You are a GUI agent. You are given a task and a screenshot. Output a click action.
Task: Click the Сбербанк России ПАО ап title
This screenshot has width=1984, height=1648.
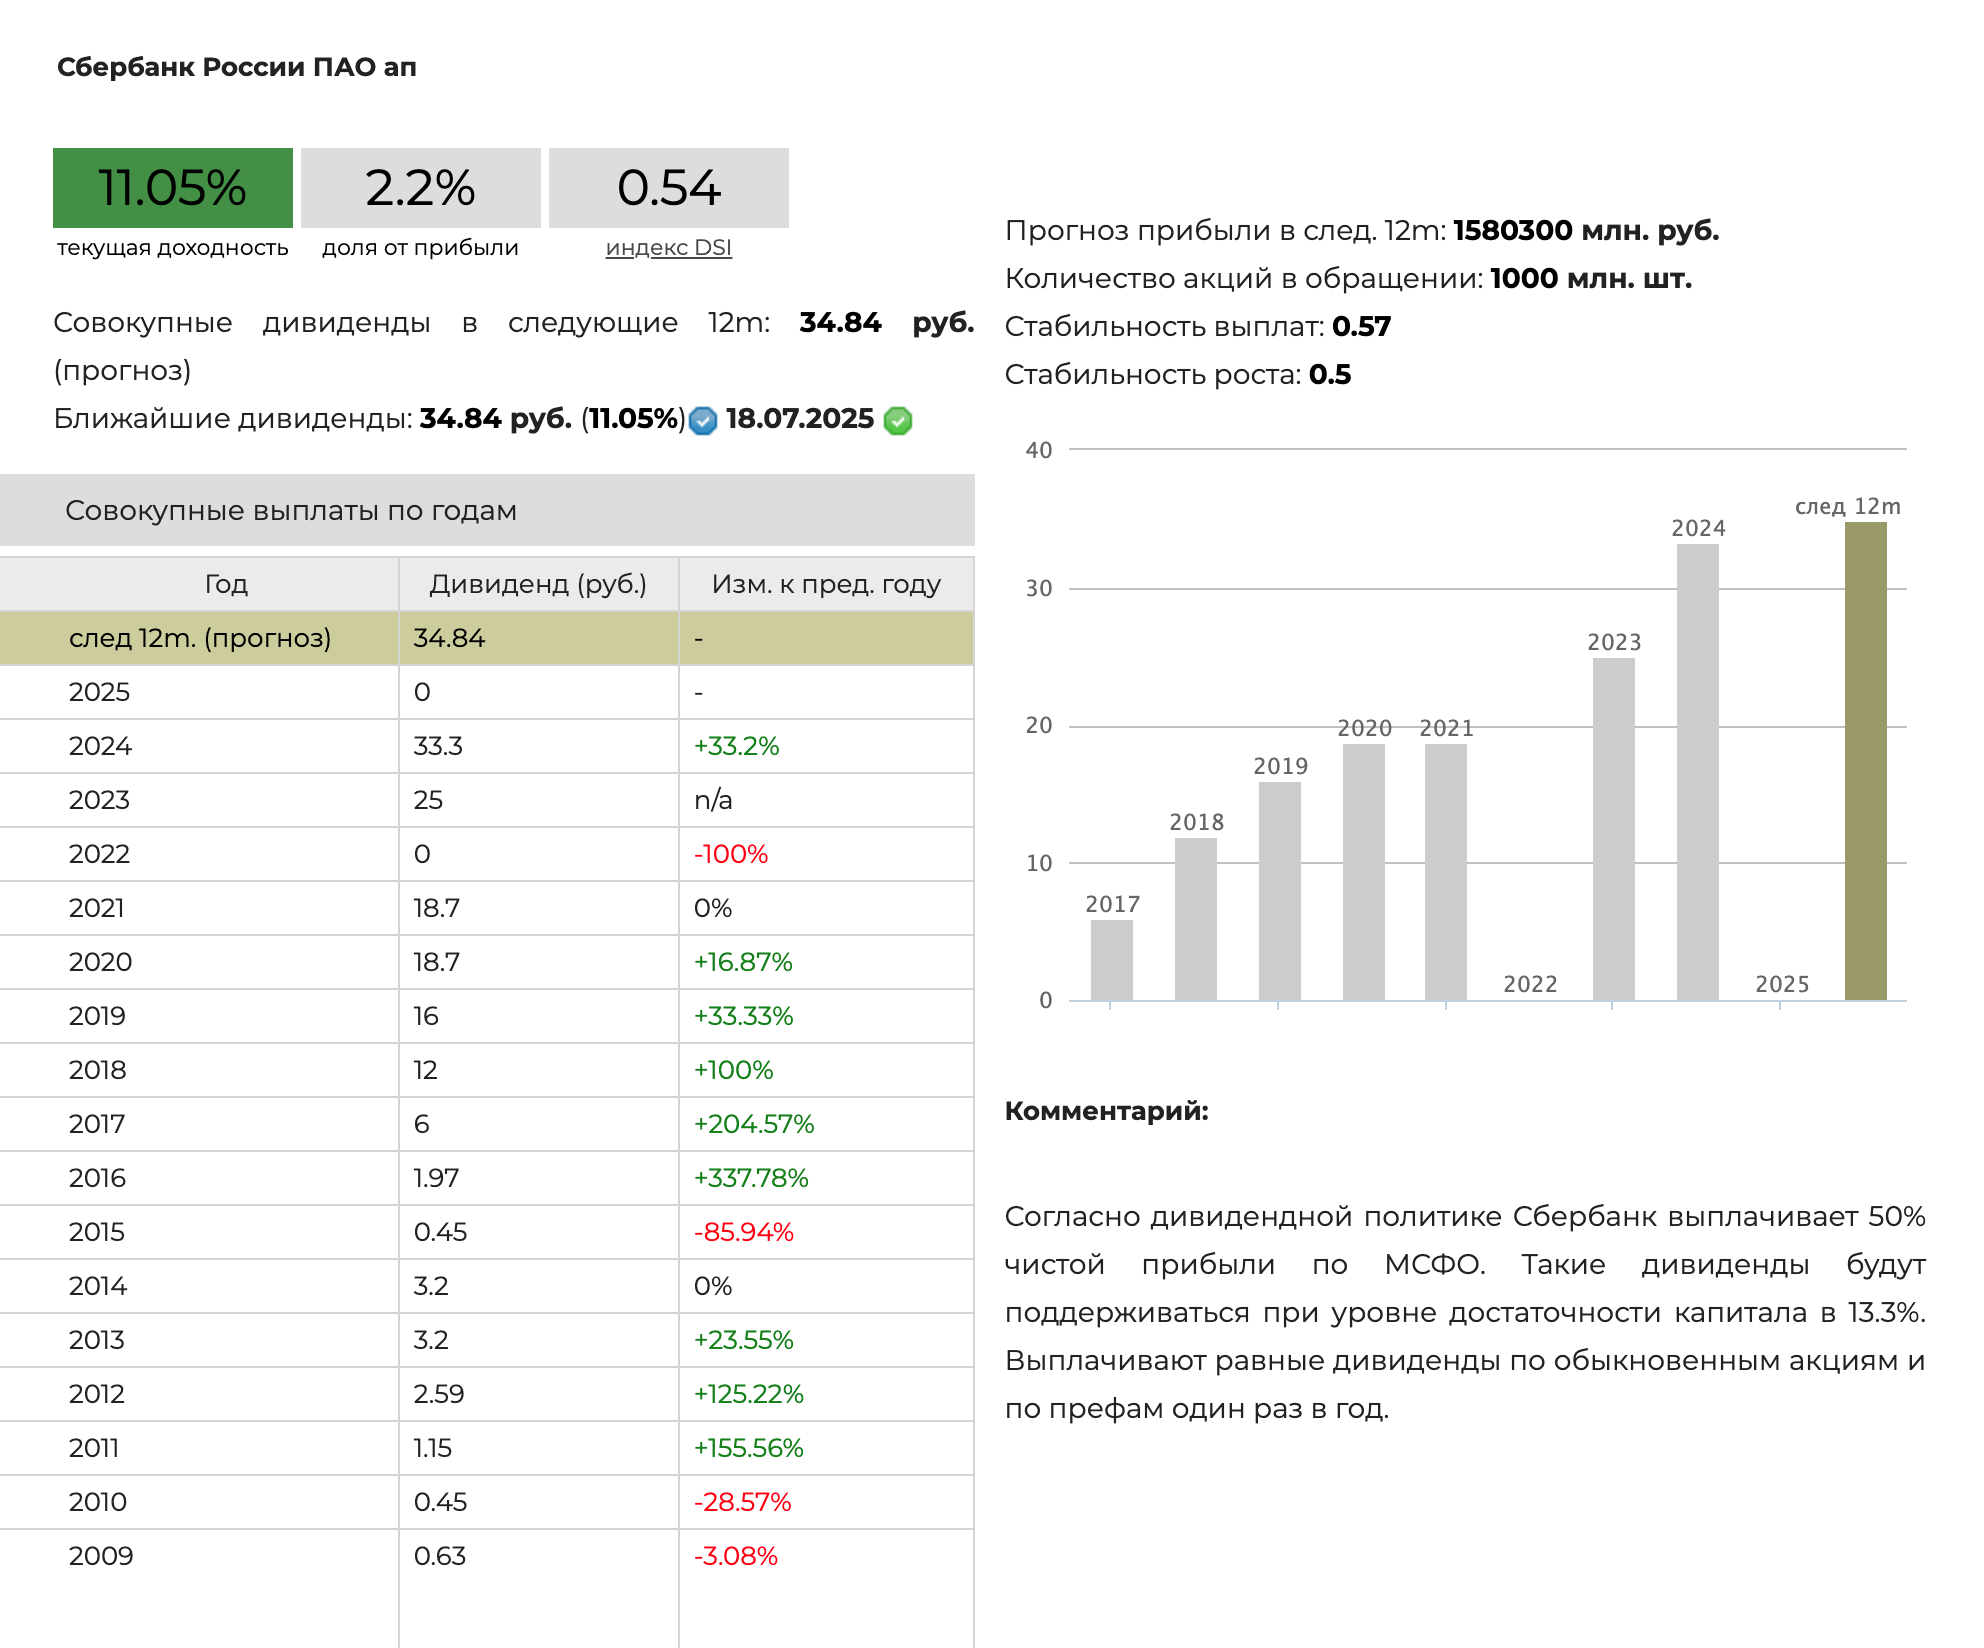(237, 67)
